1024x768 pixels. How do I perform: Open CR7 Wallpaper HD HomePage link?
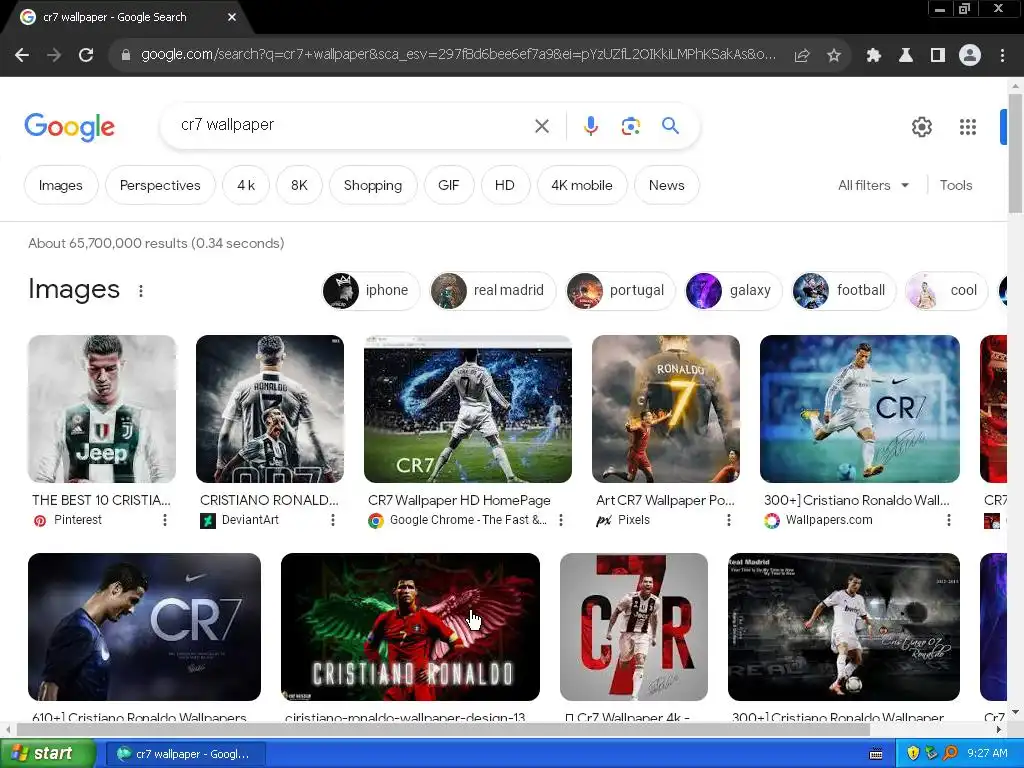[x=459, y=500]
